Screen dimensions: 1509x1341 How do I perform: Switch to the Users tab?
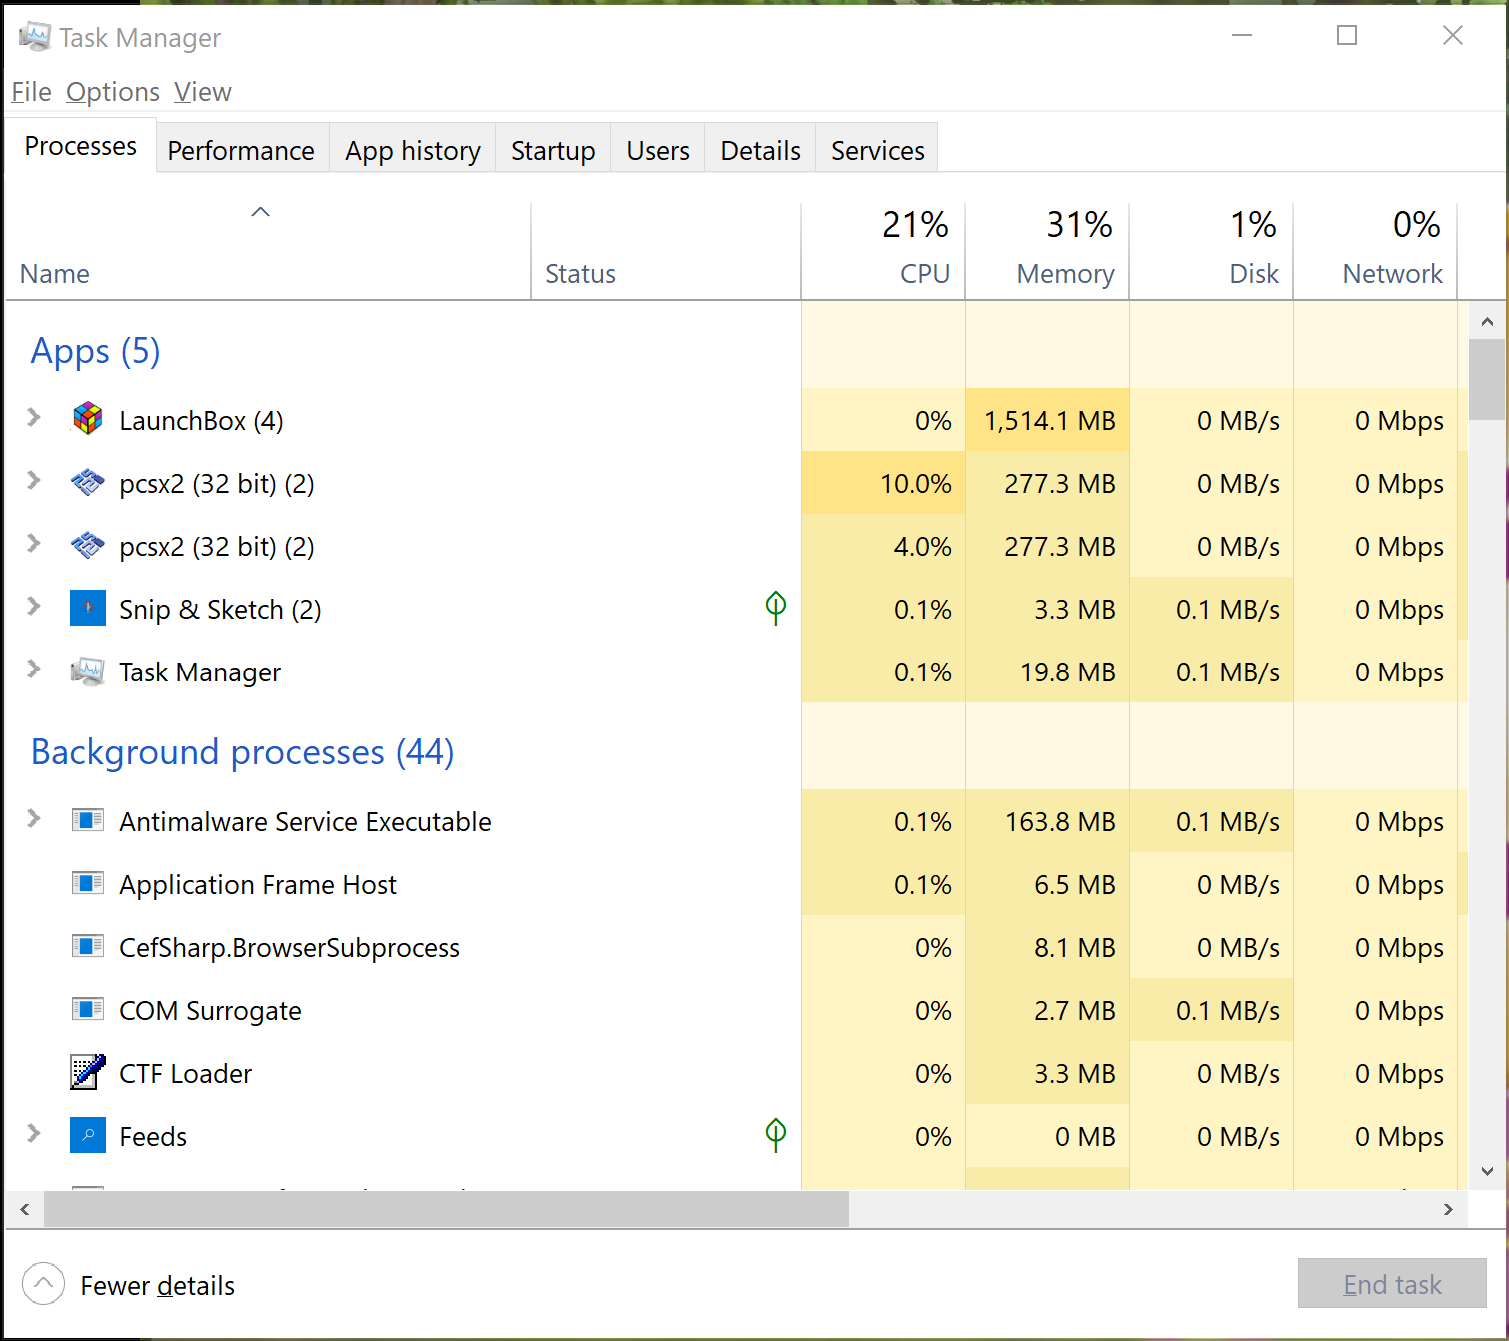tap(658, 150)
